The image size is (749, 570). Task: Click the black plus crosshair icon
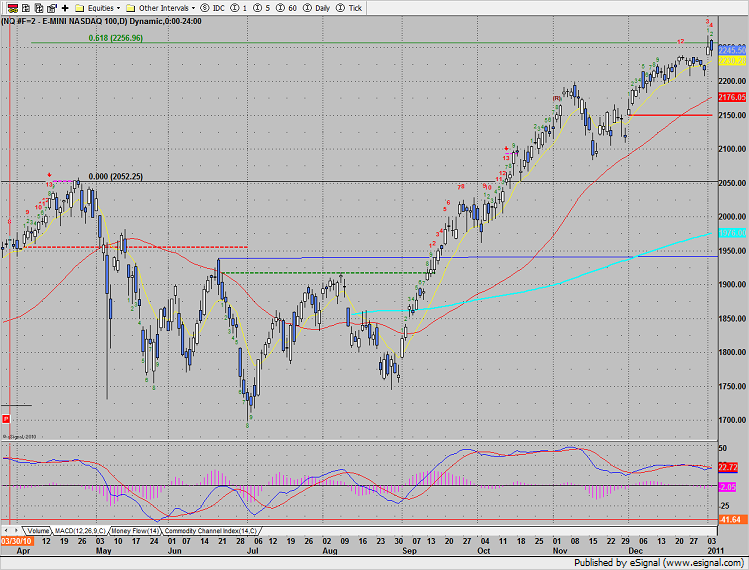pyautogui.click(x=65, y=8)
